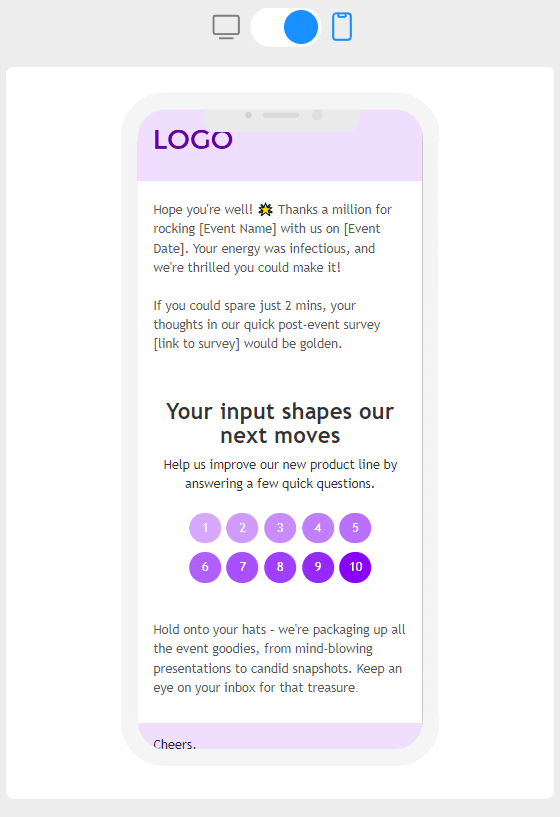Pick rating circle number 7
The width and height of the screenshot is (560, 817).
coord(242,567)
